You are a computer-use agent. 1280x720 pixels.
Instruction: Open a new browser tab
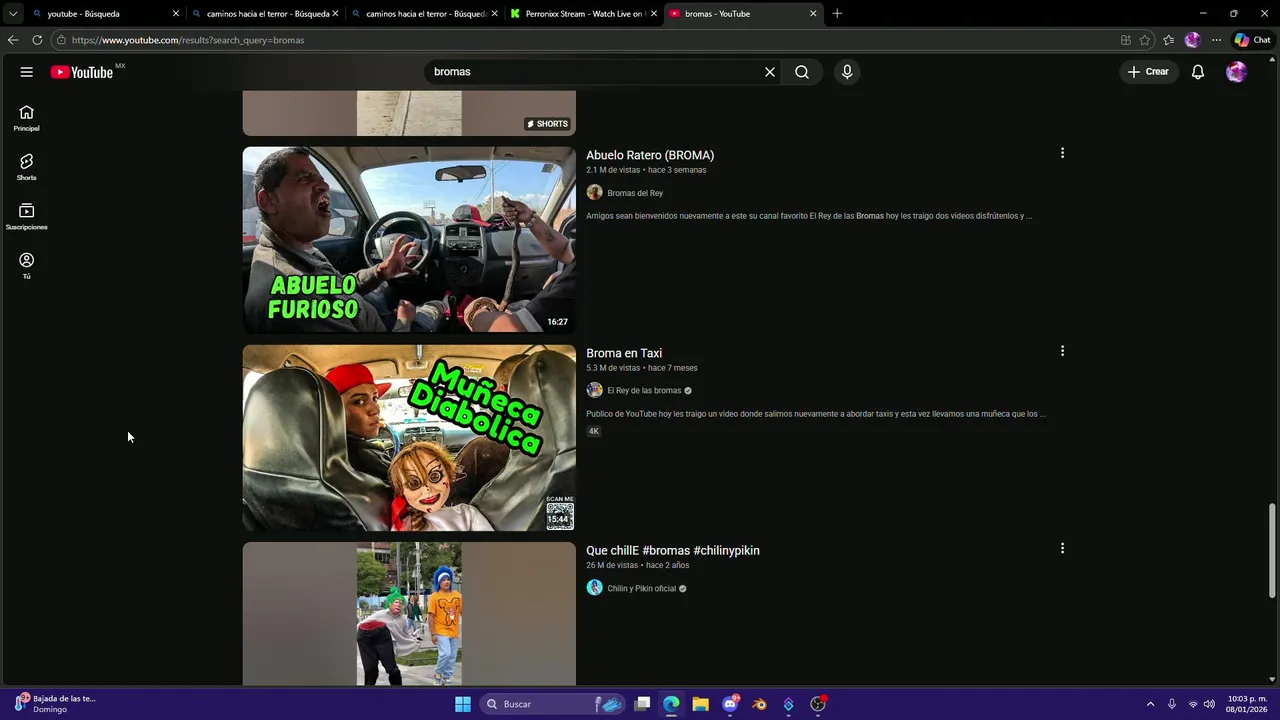[837, 14]
